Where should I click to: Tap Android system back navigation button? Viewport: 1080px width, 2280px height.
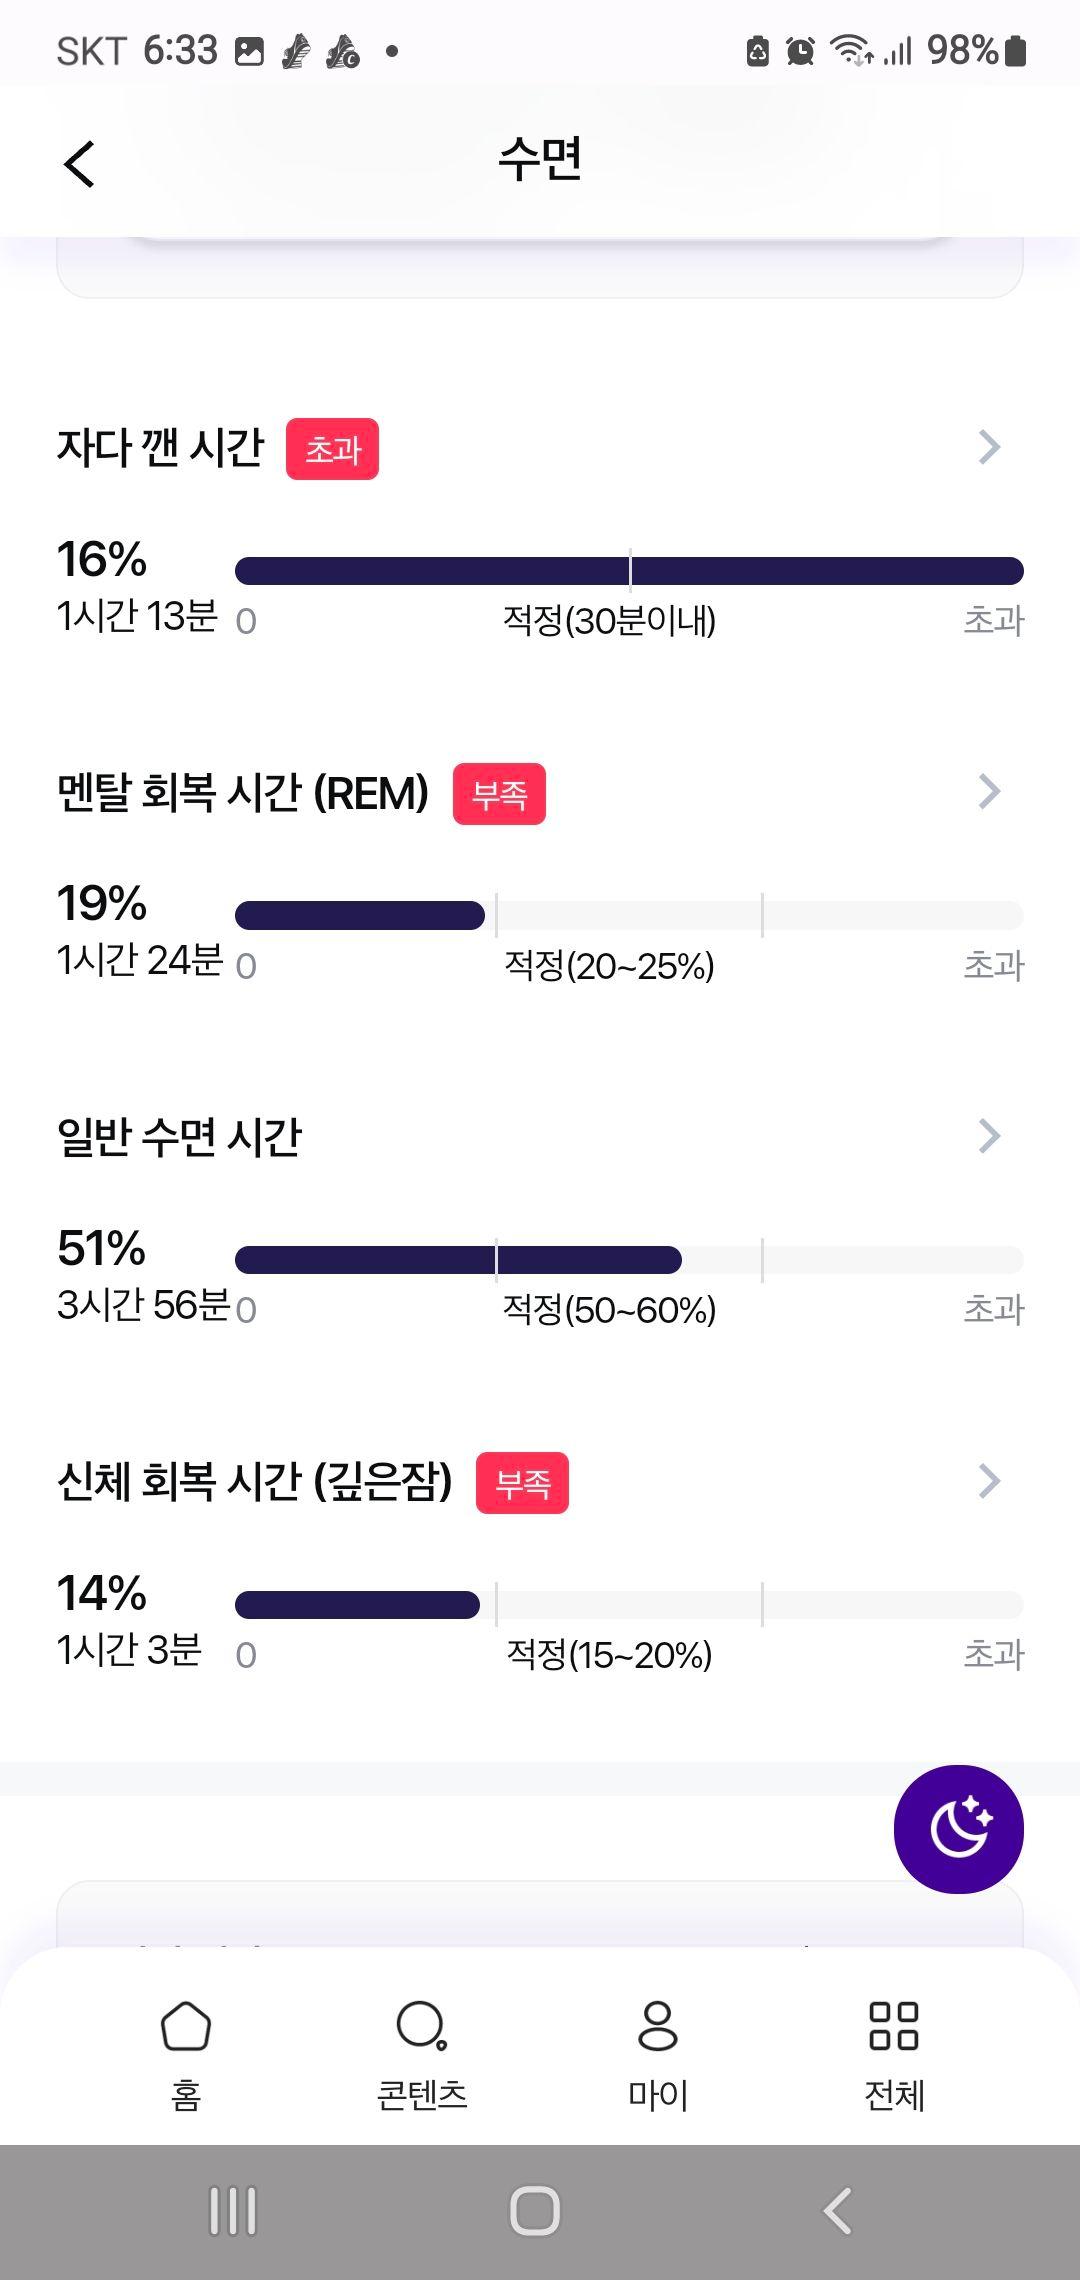point(837,2211)
